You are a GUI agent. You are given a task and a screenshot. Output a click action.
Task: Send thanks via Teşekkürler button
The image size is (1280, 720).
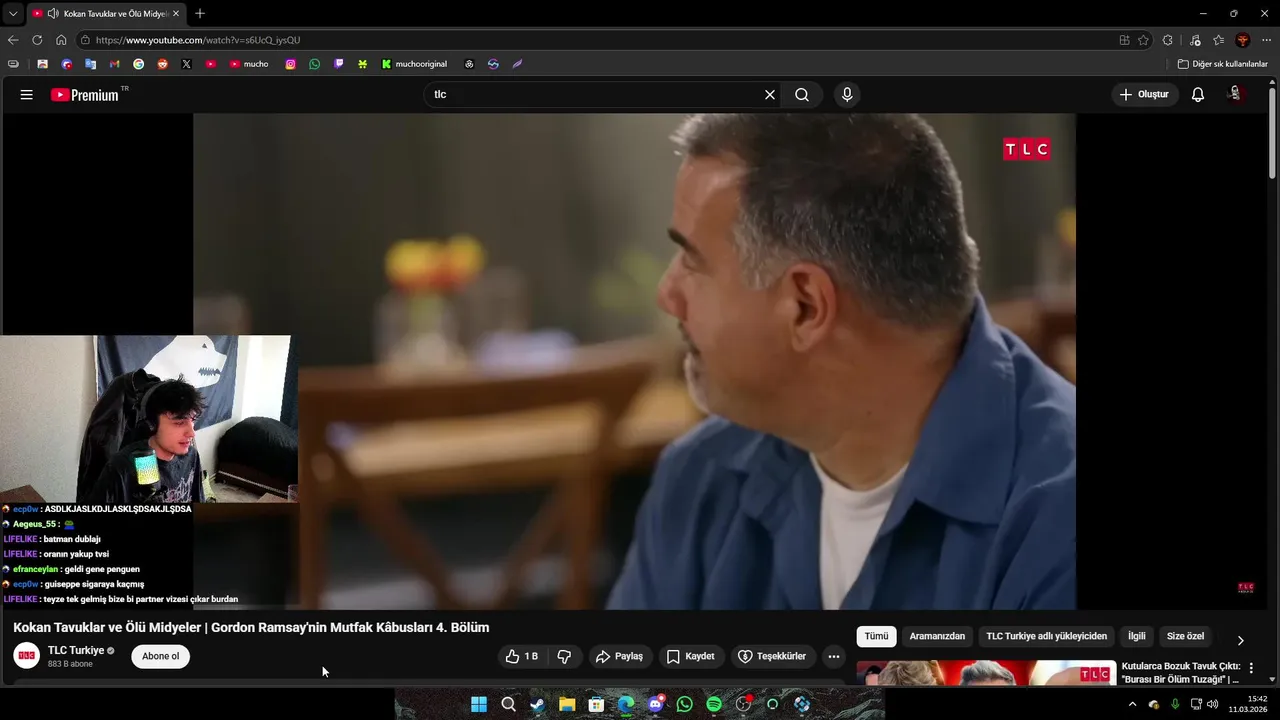(772, 657)
